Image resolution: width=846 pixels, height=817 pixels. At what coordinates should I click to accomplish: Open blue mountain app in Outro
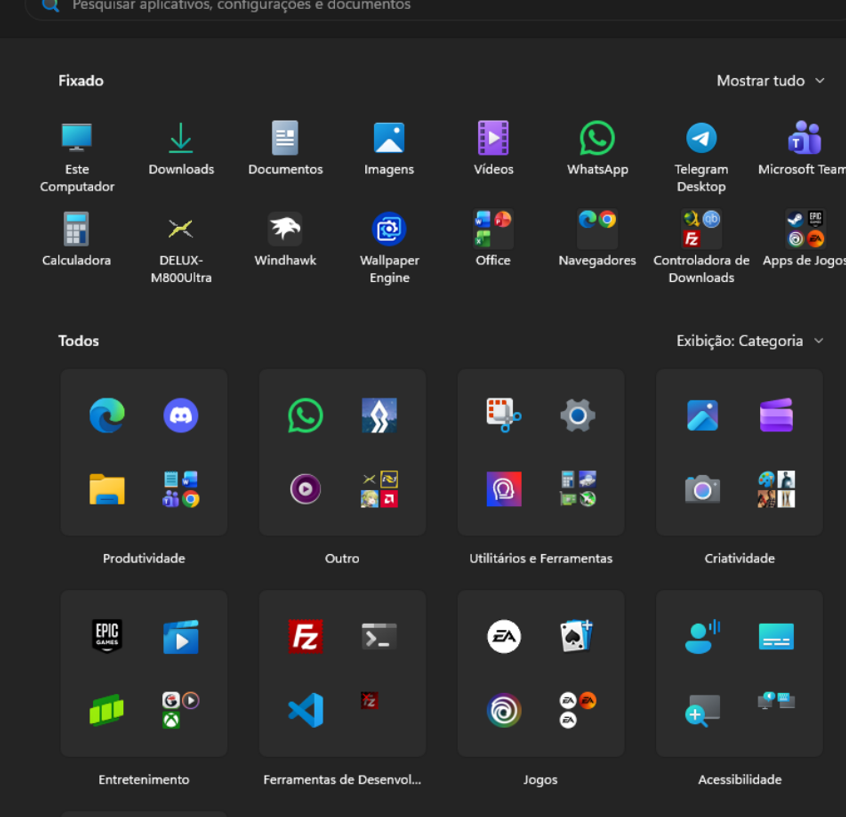tap(379, 416)
